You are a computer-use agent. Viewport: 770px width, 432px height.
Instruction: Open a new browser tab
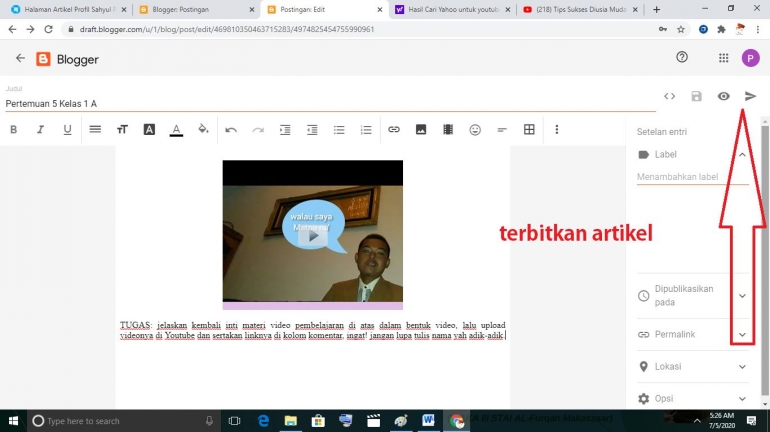tap(657, 9)
